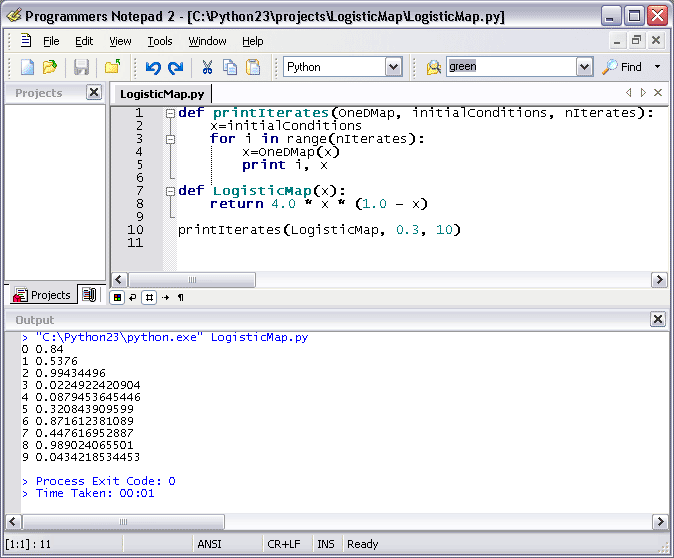Open the dropdown arrow next to Find
The height and width of the screenshot is (558, 674).
[657, 67]
